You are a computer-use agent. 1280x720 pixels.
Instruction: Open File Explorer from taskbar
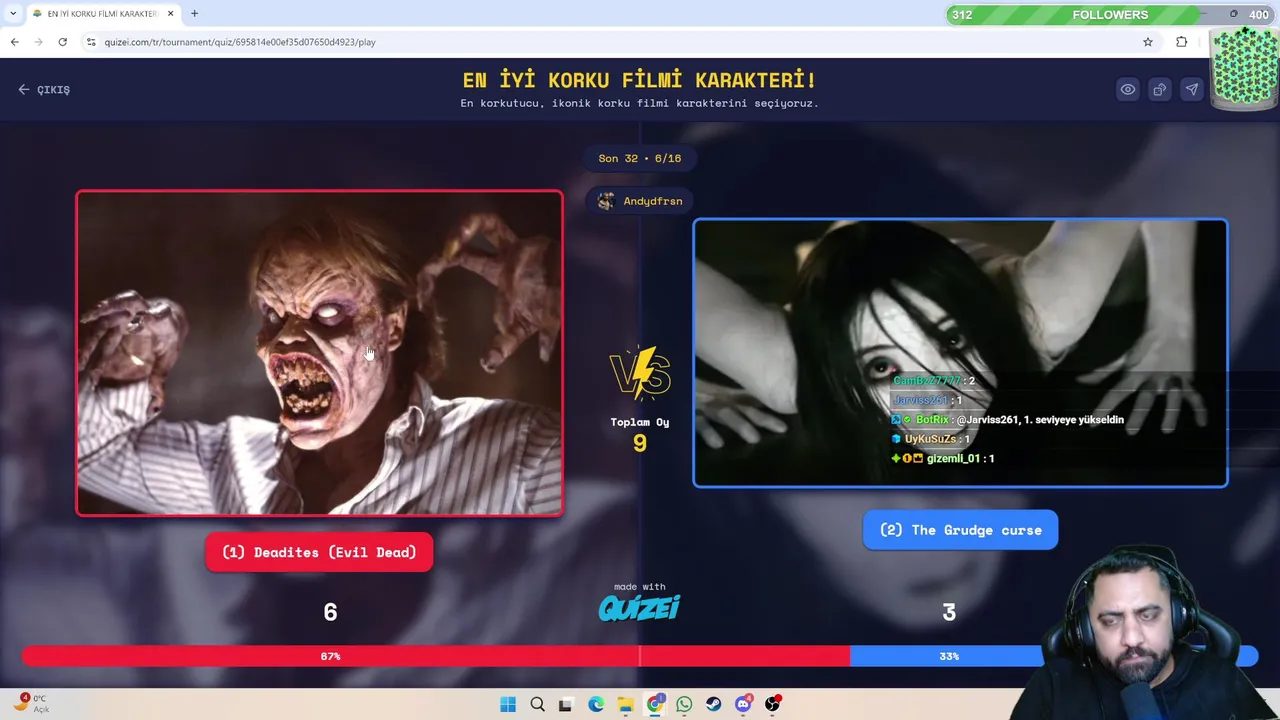tap(625, 704)
